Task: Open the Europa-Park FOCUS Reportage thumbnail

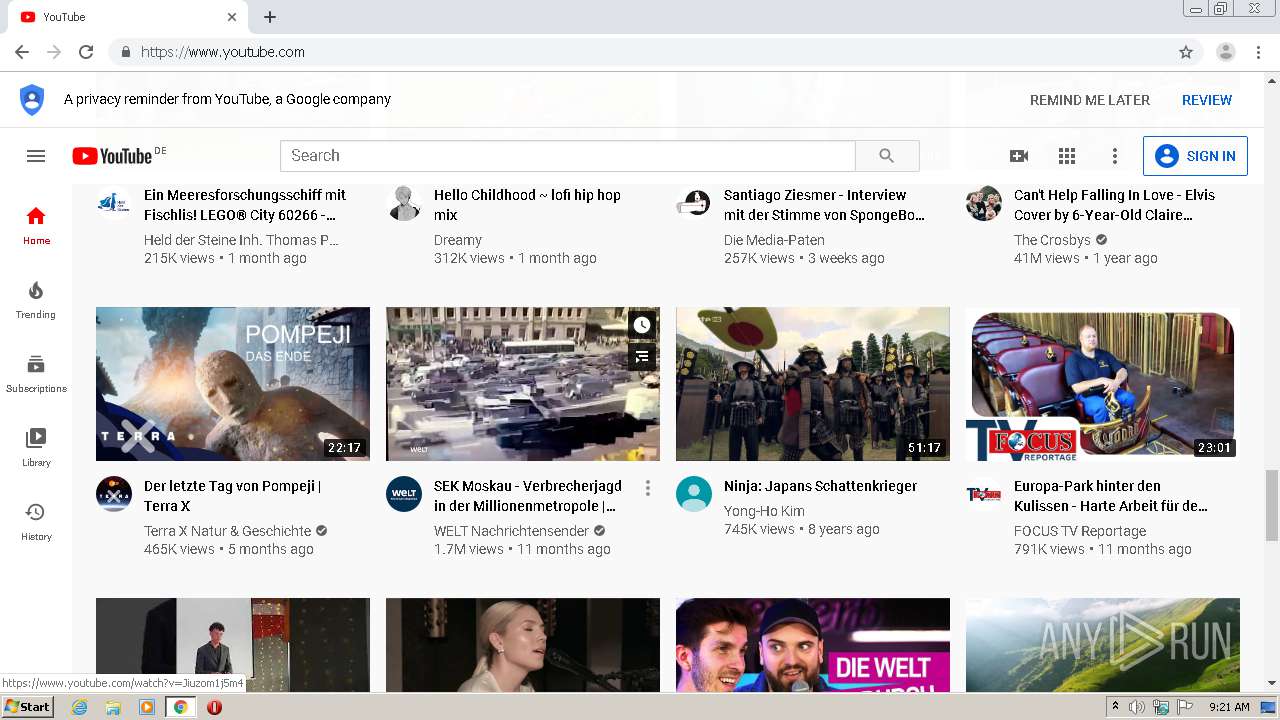Action: point(1103,384)
